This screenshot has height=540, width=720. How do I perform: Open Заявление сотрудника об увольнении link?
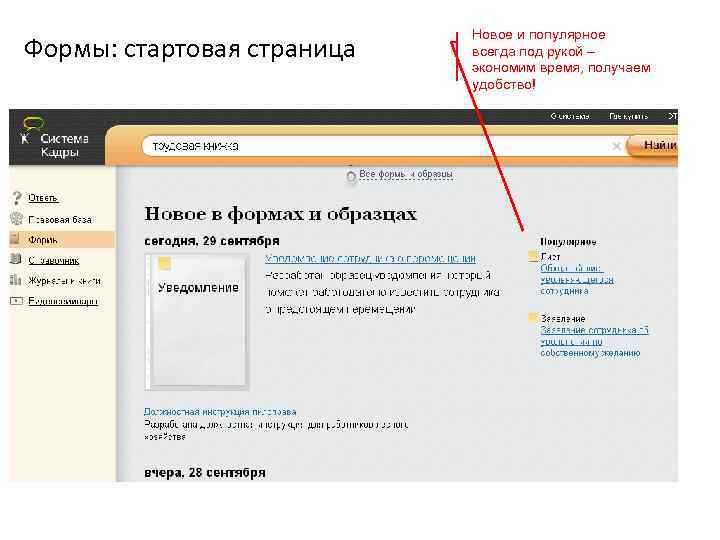point(594,341)
